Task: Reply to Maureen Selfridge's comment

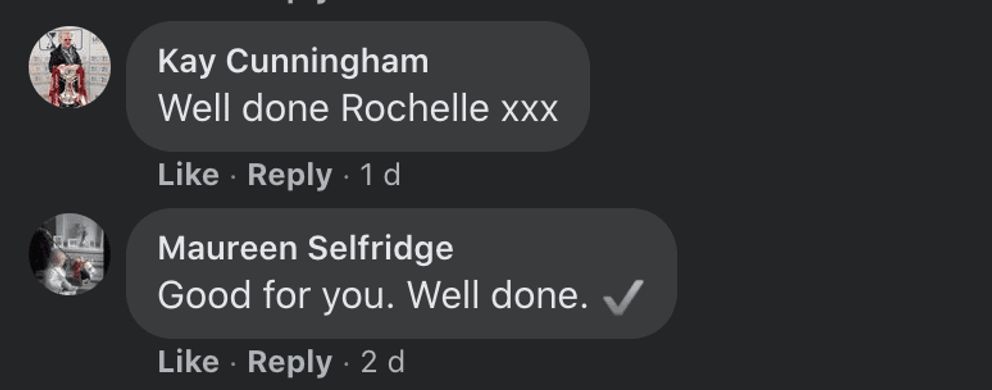Action: tap(290, 362)
